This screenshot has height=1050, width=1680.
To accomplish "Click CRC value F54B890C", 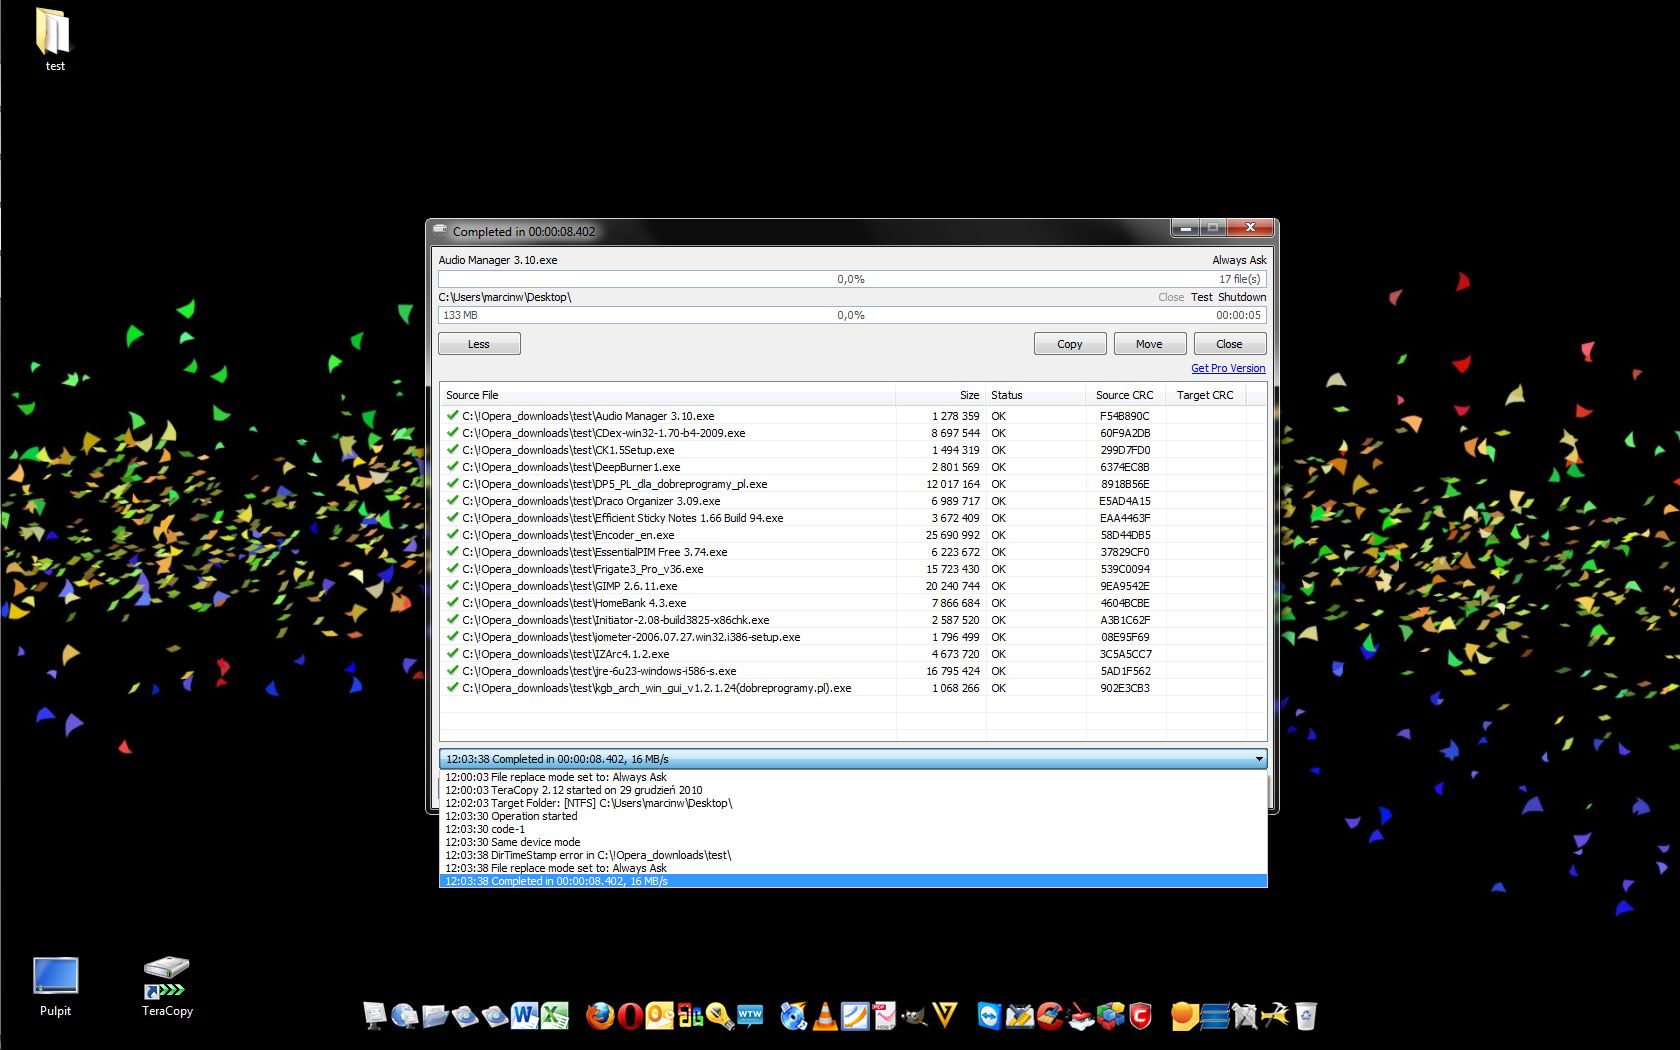I will (x=1125, y=416).
